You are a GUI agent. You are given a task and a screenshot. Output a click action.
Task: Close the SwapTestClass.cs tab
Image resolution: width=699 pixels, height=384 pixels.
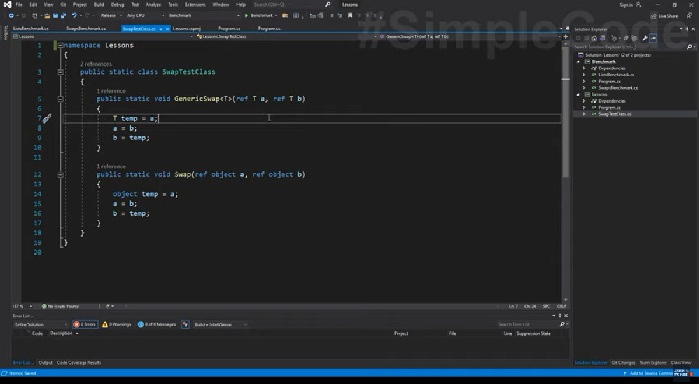[168, 29]
